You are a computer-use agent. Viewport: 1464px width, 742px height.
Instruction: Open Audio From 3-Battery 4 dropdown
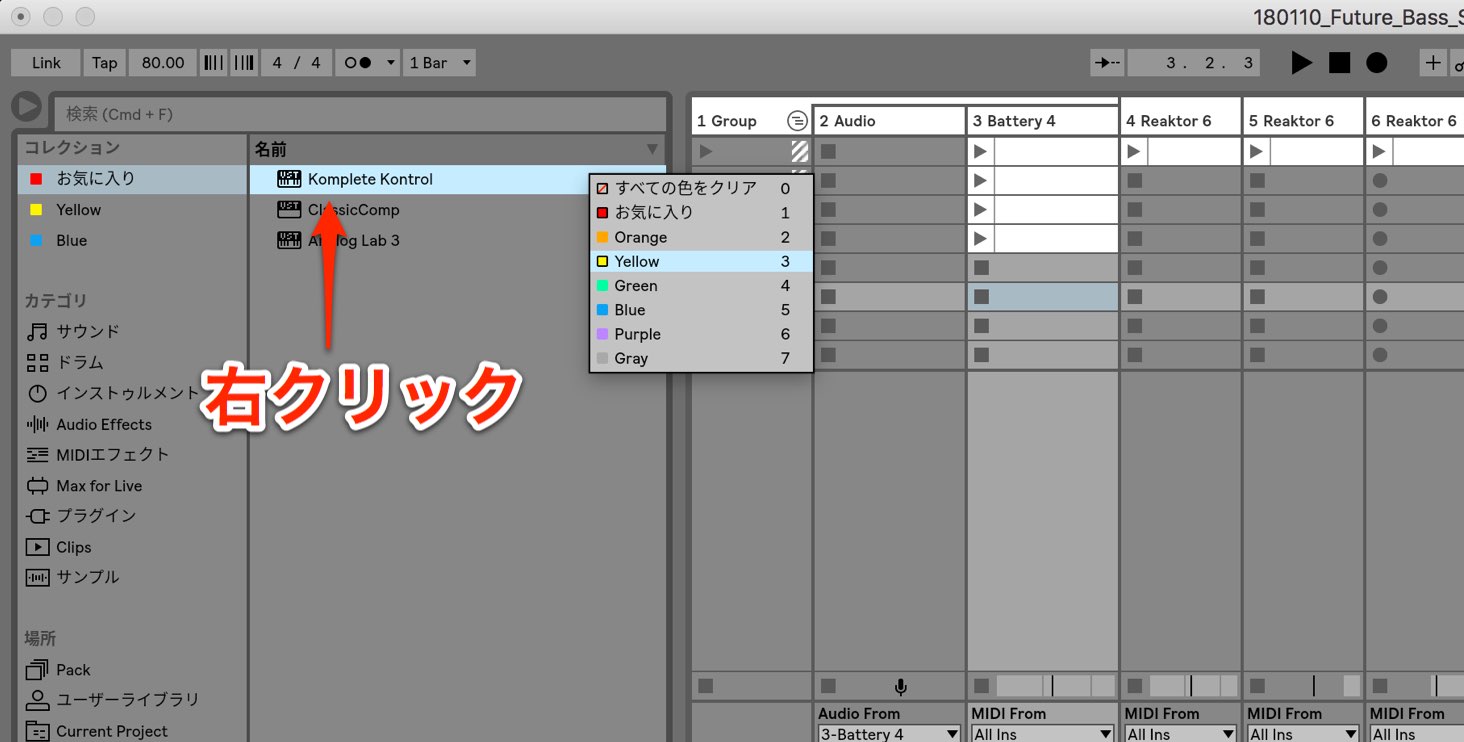click(889, 734)
